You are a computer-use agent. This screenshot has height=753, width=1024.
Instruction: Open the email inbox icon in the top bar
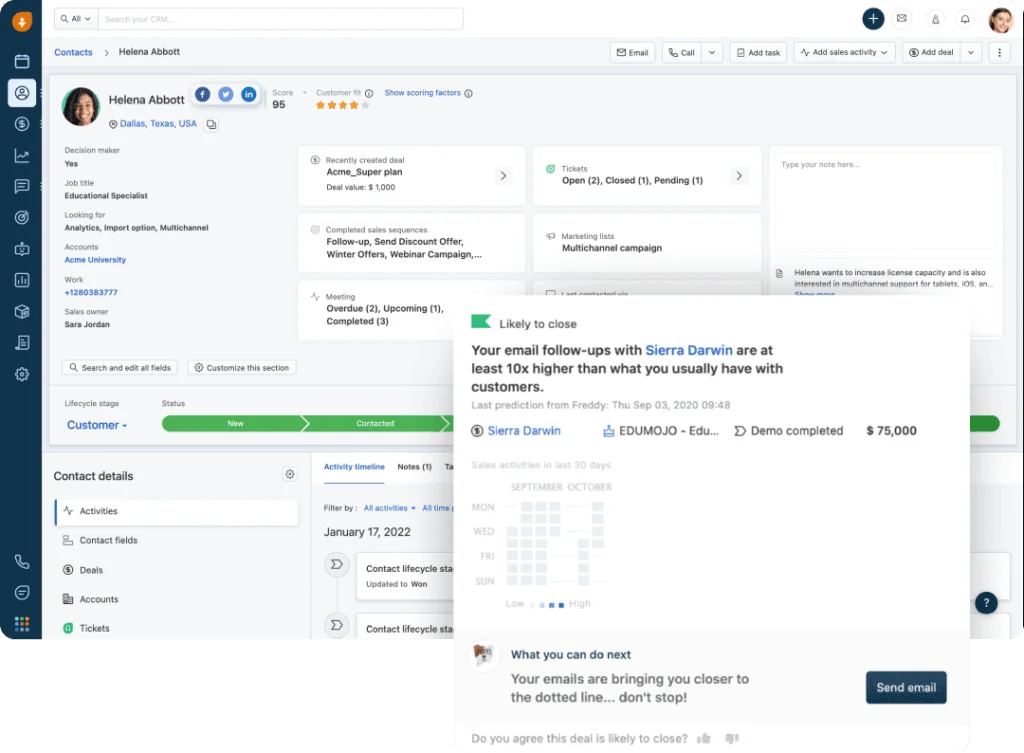pos(902,19)
